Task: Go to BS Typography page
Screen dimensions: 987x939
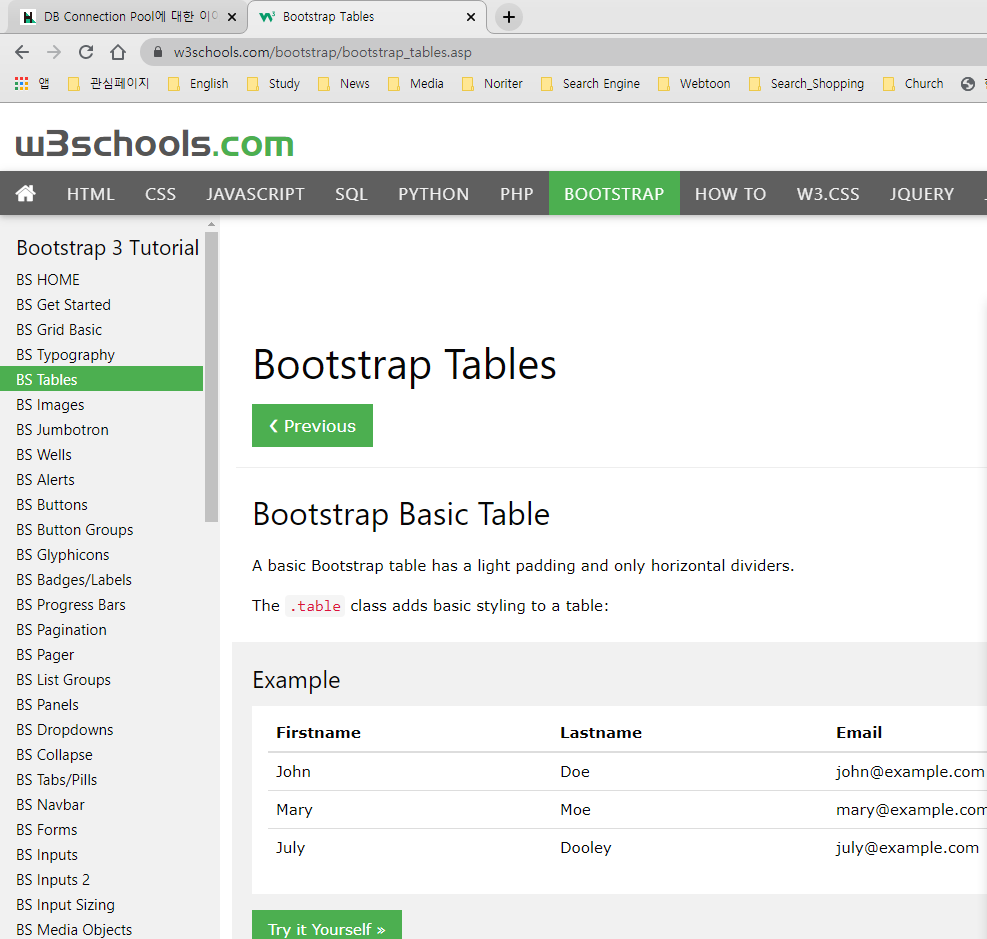Action: 101,354
